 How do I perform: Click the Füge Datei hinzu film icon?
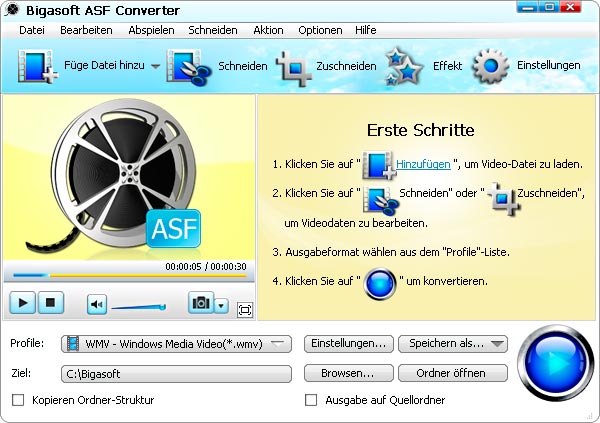click(x=37, y=66)
